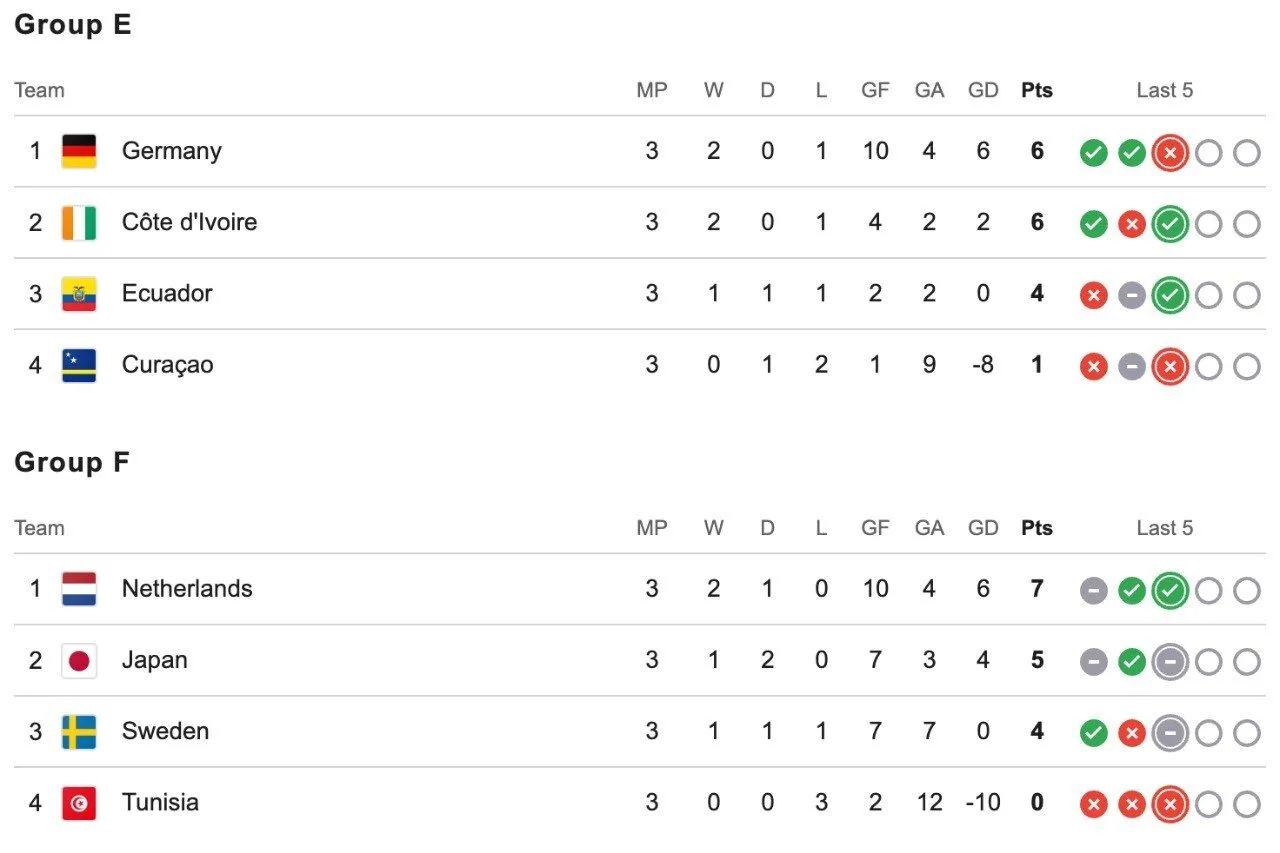This screenshot has width=1280, height=853.
Task: Click the Group F heading
Action: (72, 462)
